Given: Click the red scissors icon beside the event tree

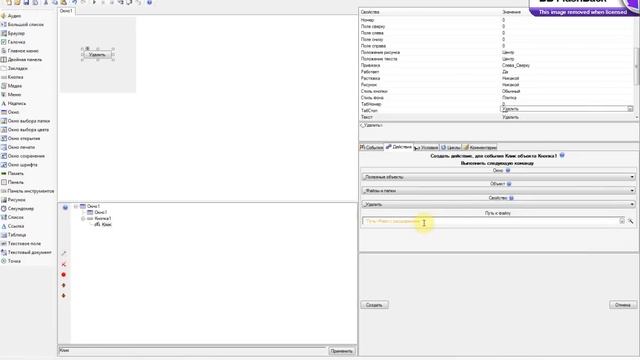Looking at the screenshot, I should point(63,264).
